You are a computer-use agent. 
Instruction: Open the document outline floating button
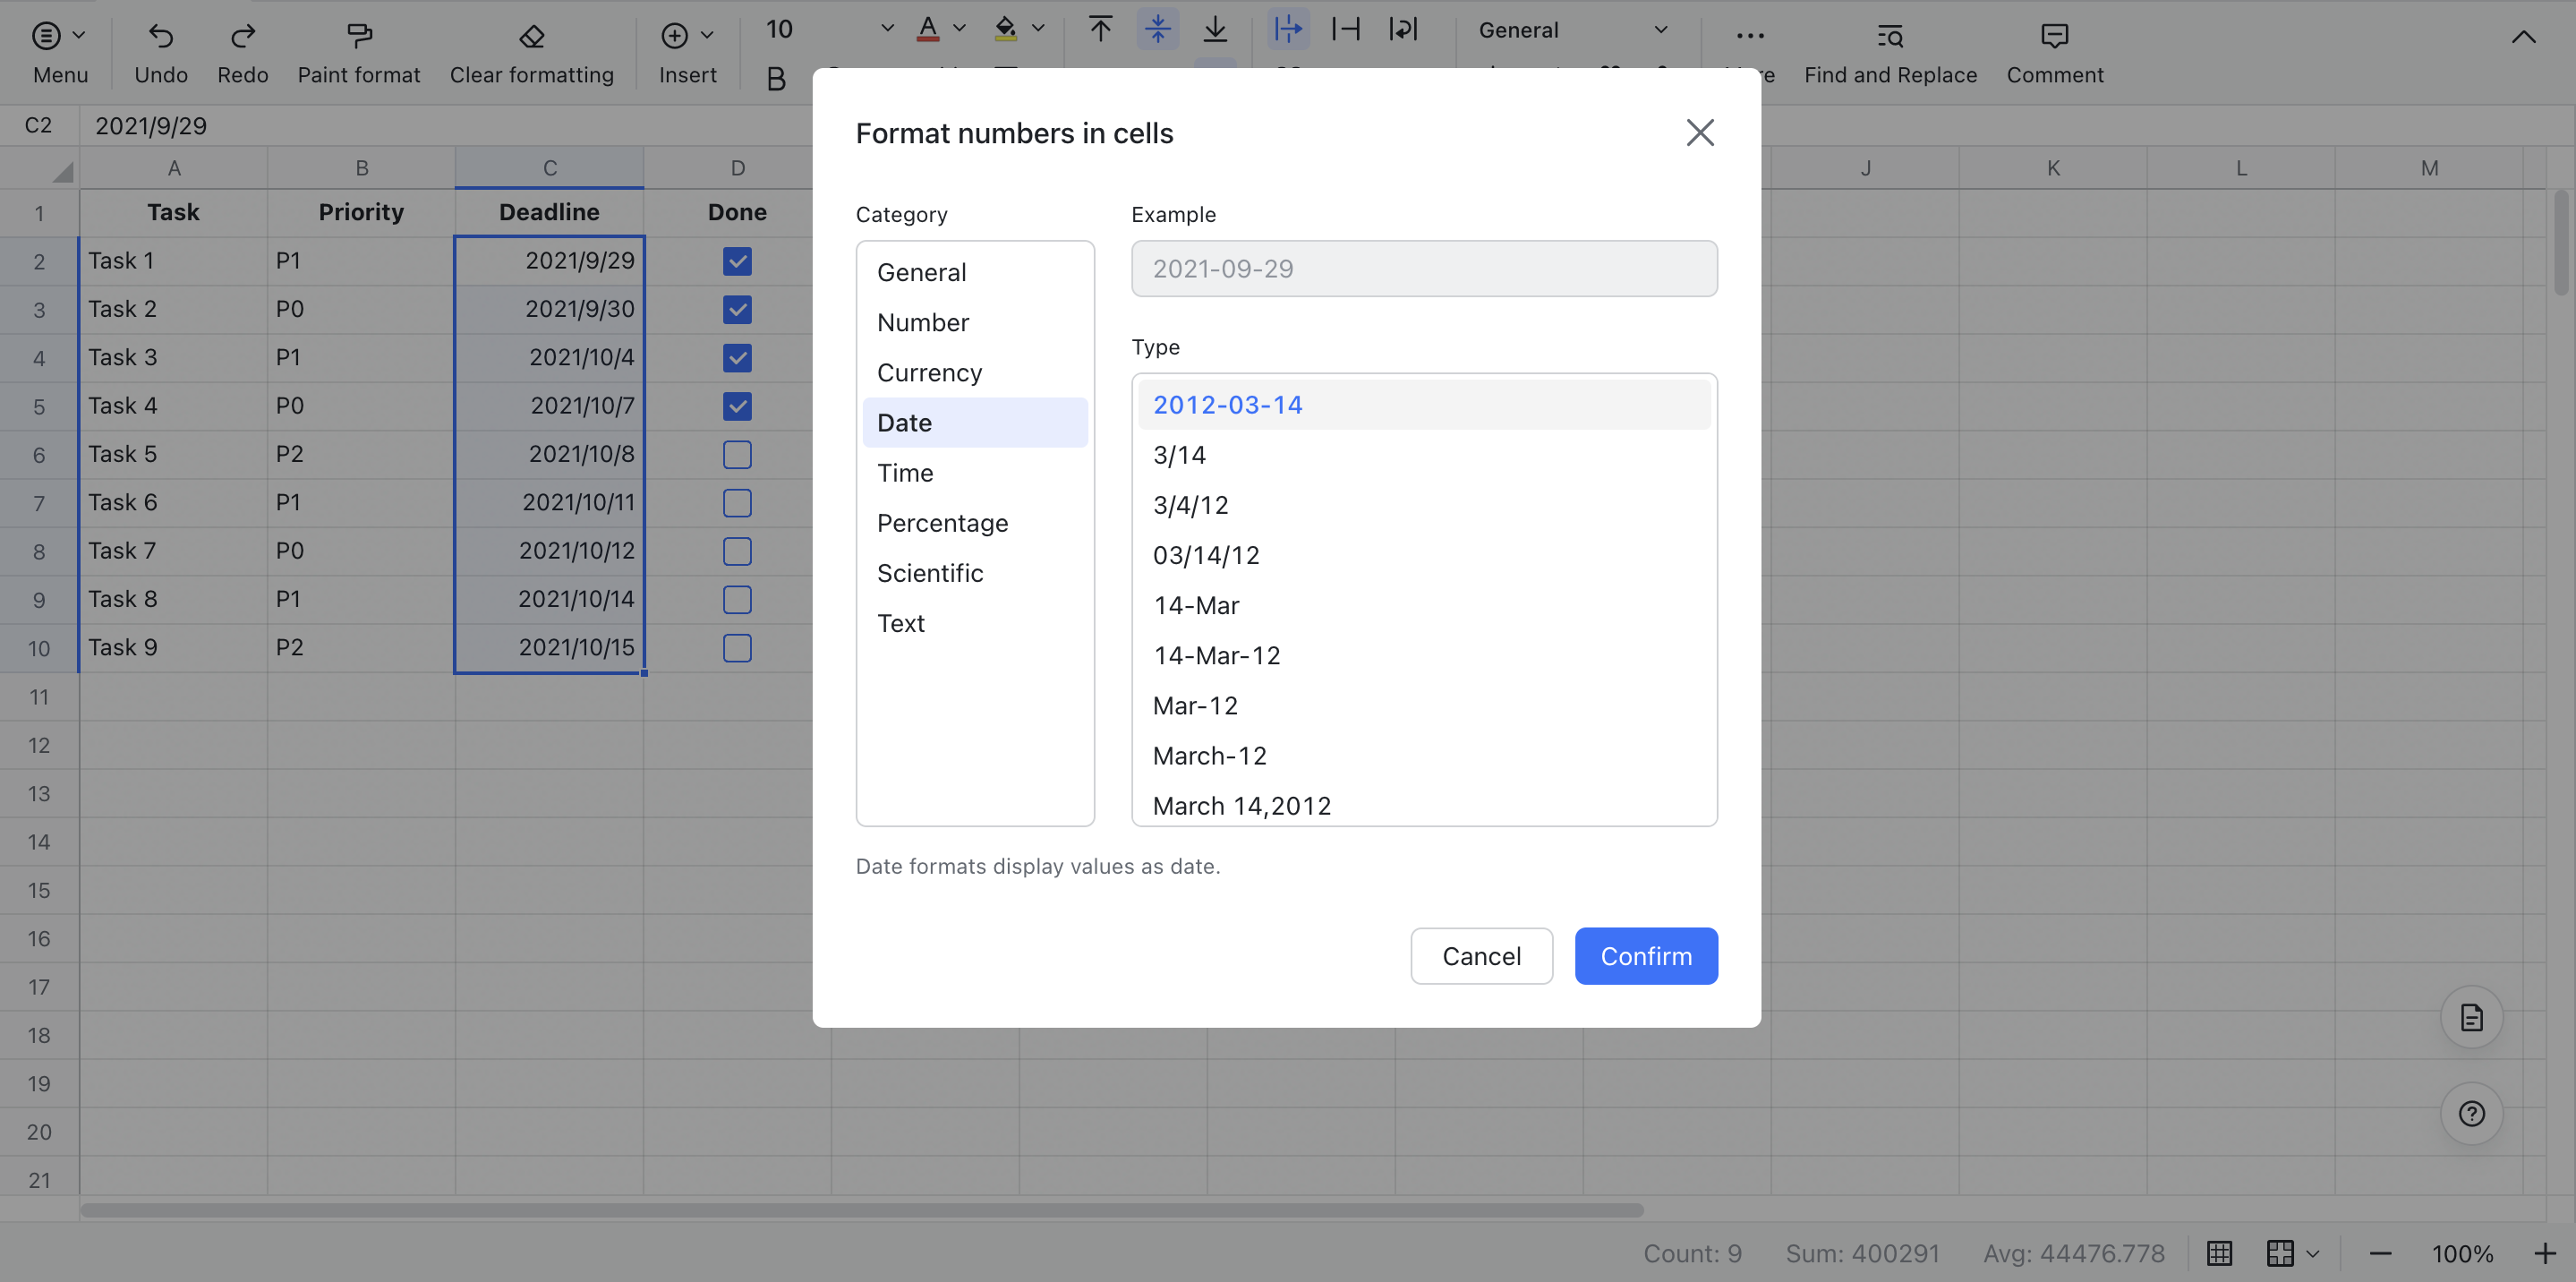[2471, 1017]
